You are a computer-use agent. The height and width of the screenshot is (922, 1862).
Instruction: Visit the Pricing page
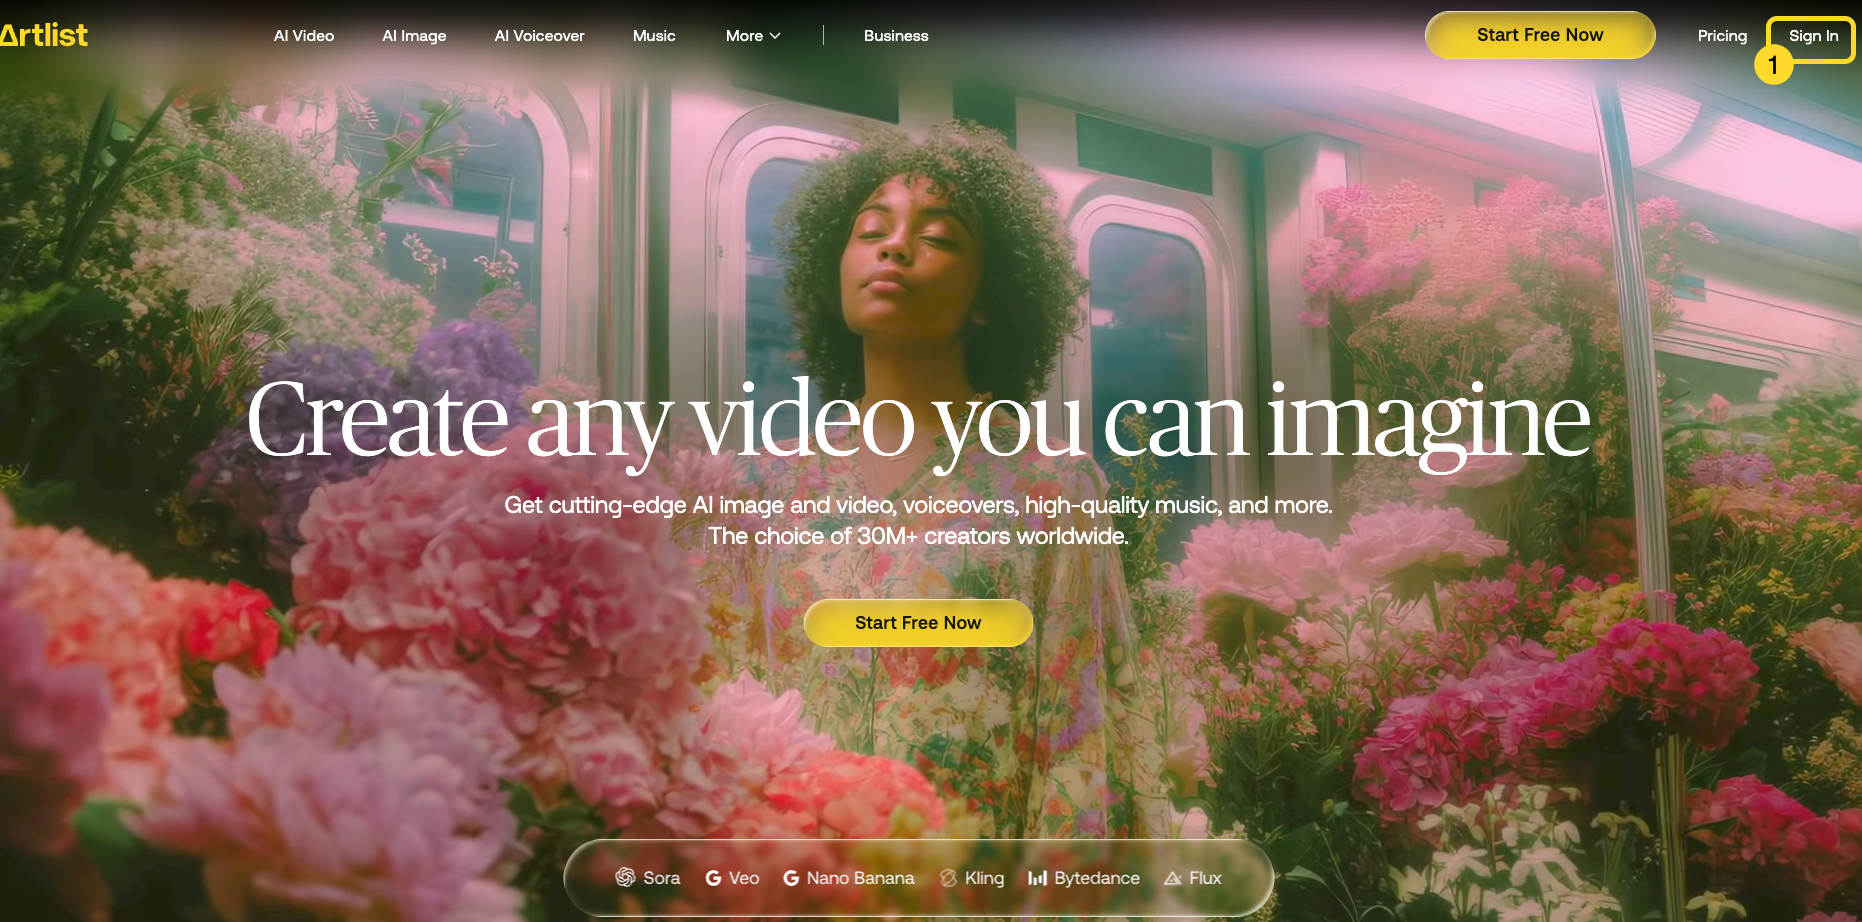[1722, 36]
